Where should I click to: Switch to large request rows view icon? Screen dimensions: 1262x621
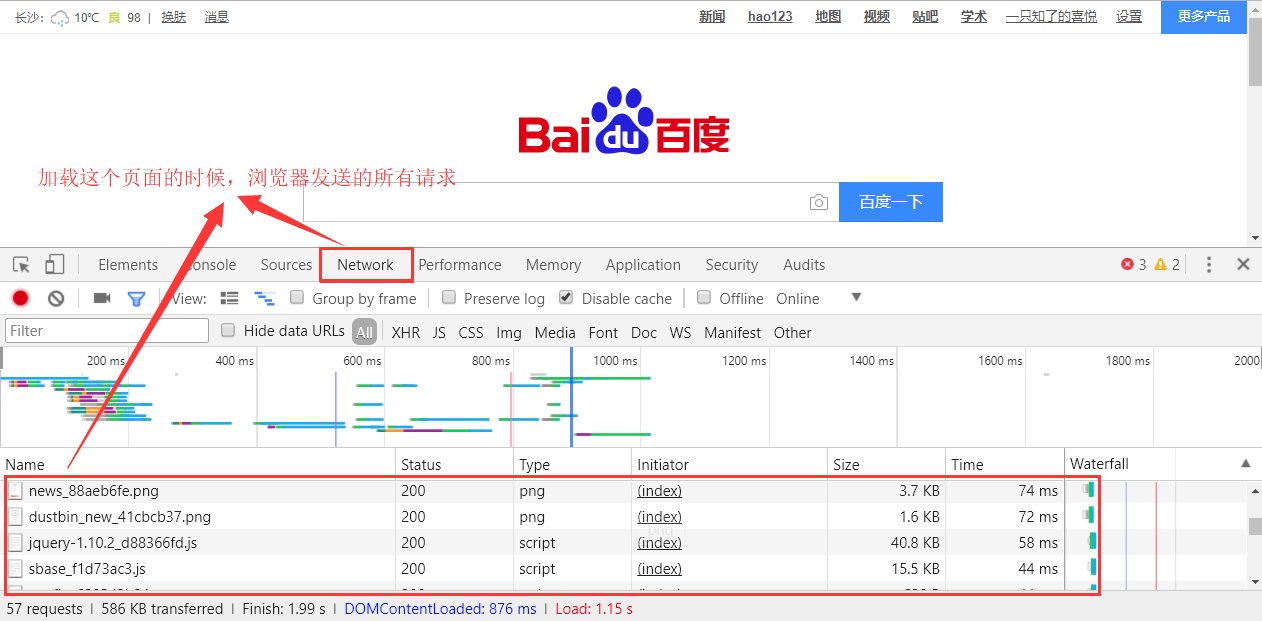tap(230, 298)
